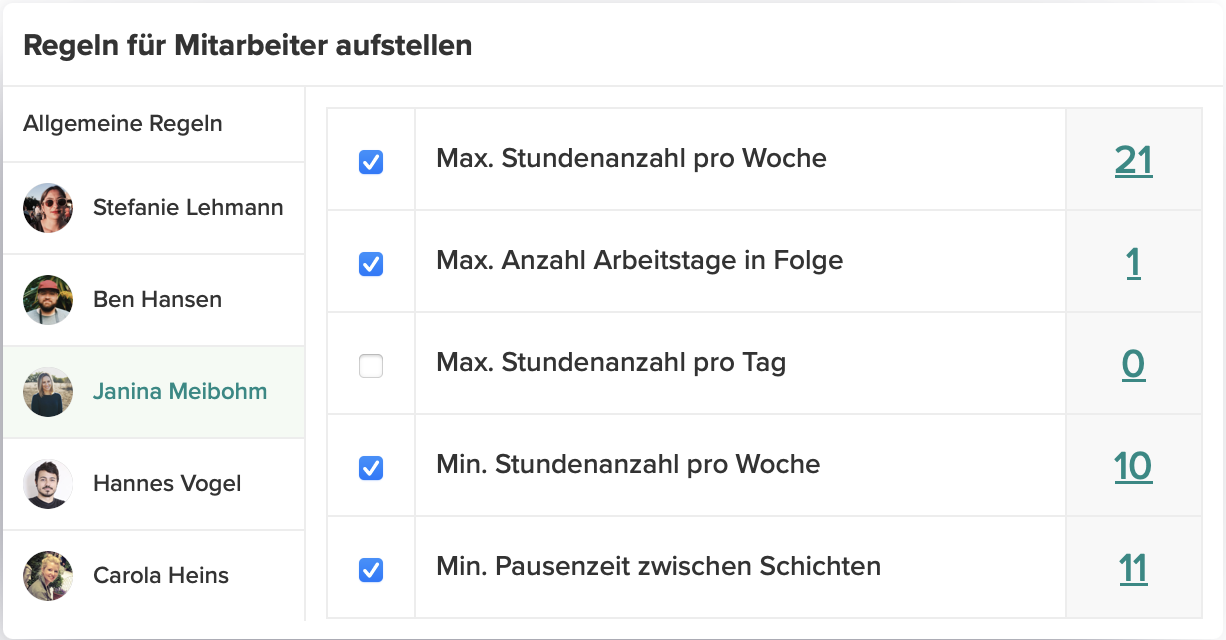
Task: Select Ben Hansen's name
Action: coord(157,300)
